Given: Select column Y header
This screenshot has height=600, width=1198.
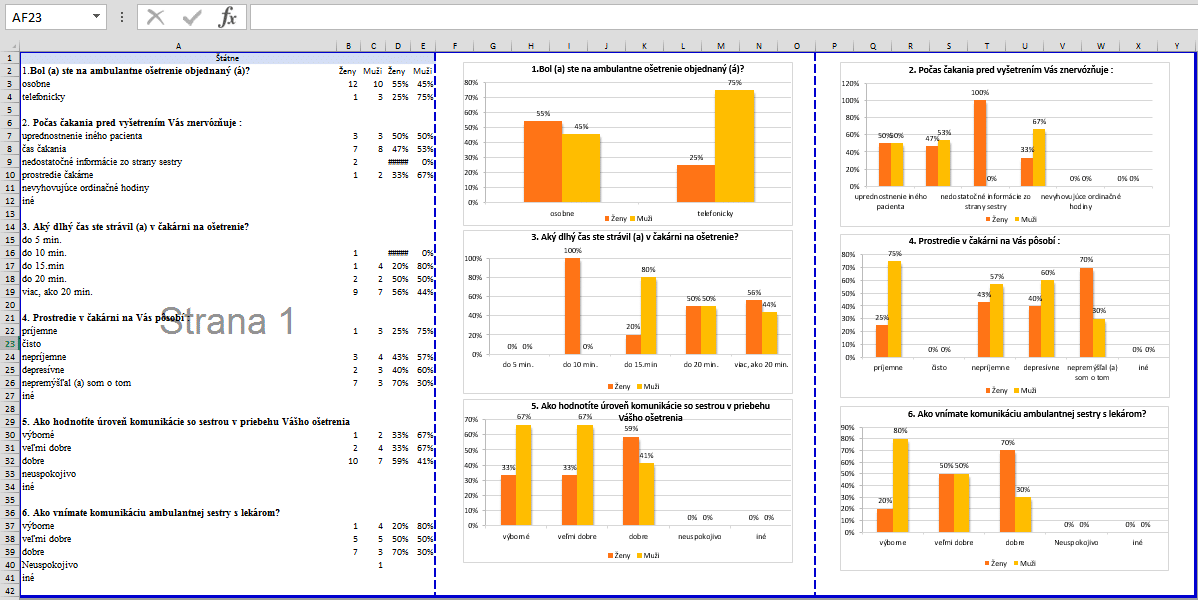Looking at the screenshot, I should pos(1177,46).
